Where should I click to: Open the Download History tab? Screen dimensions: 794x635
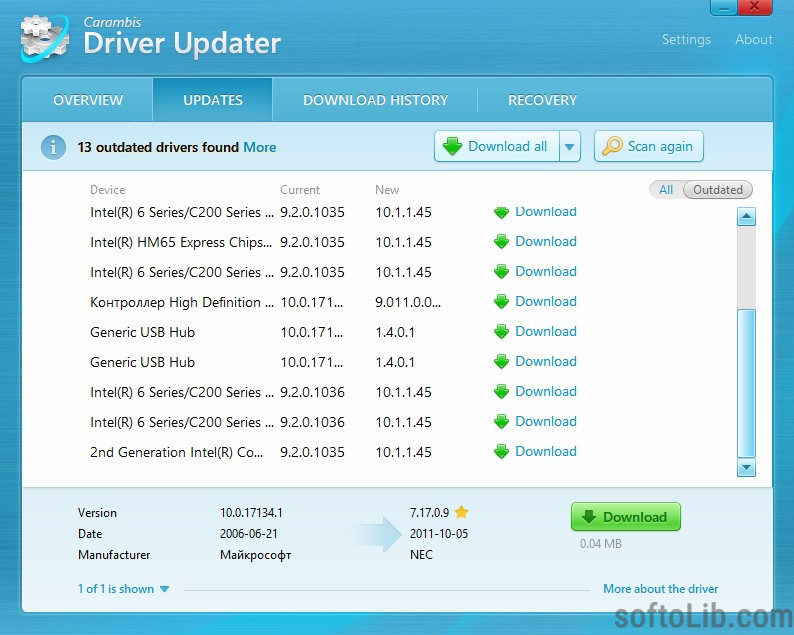pos(375,100)
